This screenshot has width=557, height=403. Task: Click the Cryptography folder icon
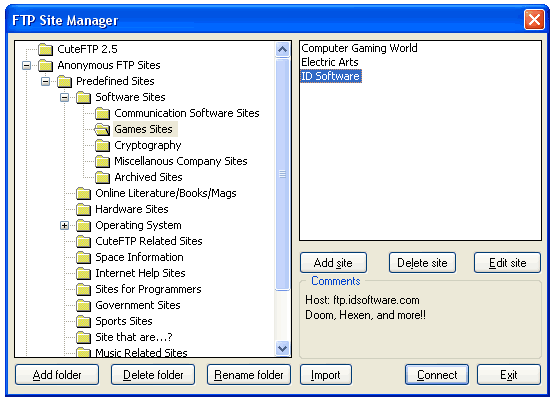pos(102,145)
